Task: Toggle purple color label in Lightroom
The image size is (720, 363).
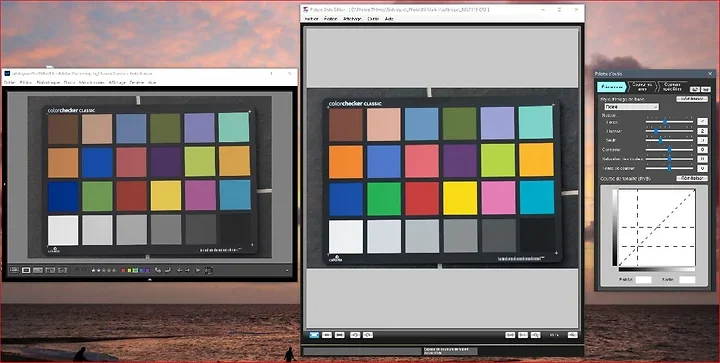Action: [x=147, y=270]
